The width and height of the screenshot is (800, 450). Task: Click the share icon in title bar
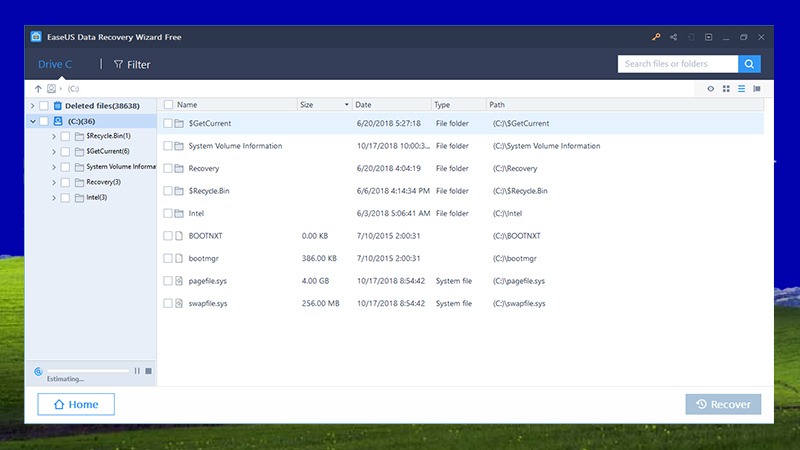pyautogui.click(x=673, y=37)
